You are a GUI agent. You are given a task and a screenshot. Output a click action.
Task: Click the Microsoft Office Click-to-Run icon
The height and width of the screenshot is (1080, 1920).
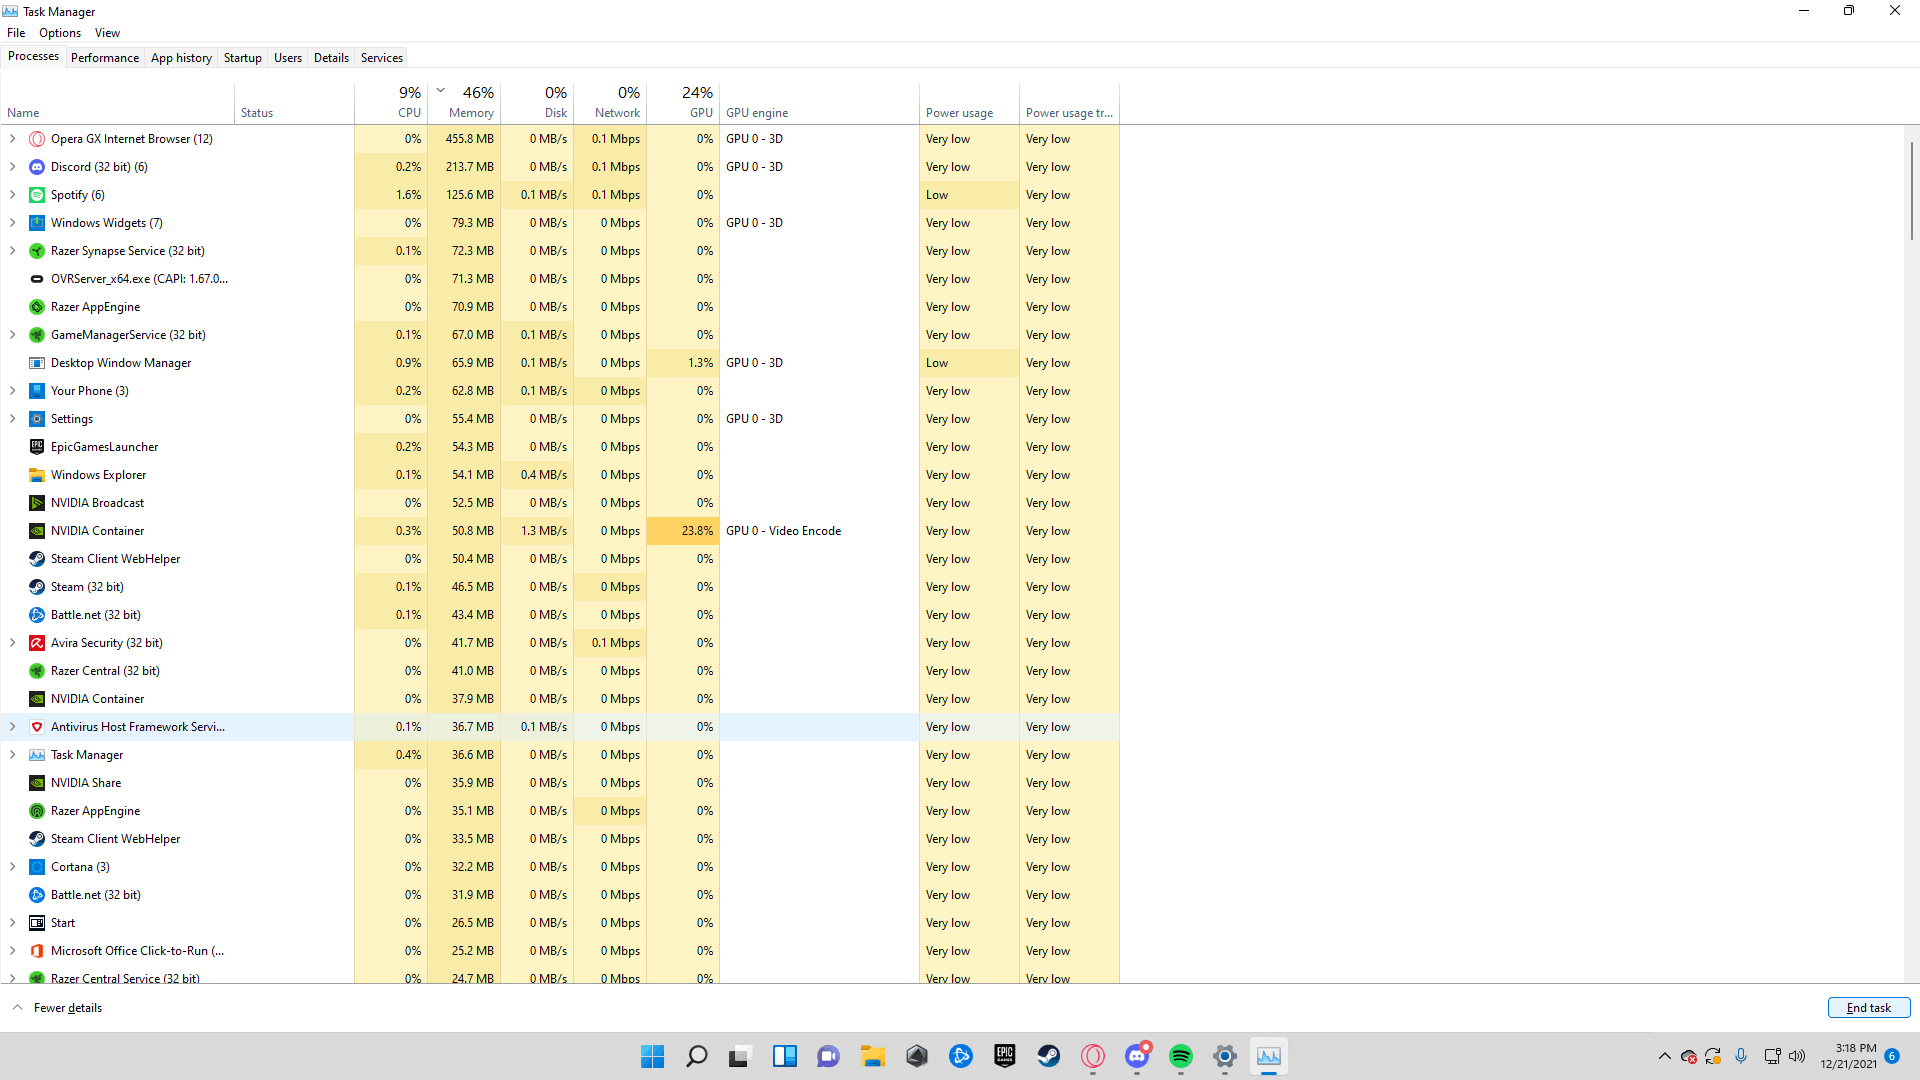(37, 951)
